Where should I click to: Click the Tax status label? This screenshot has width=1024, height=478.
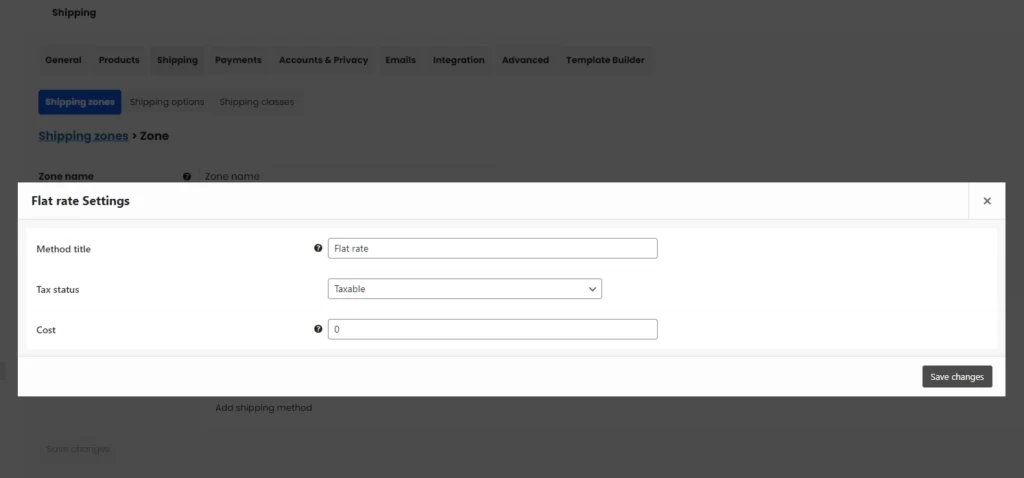(x=57, y=289)
